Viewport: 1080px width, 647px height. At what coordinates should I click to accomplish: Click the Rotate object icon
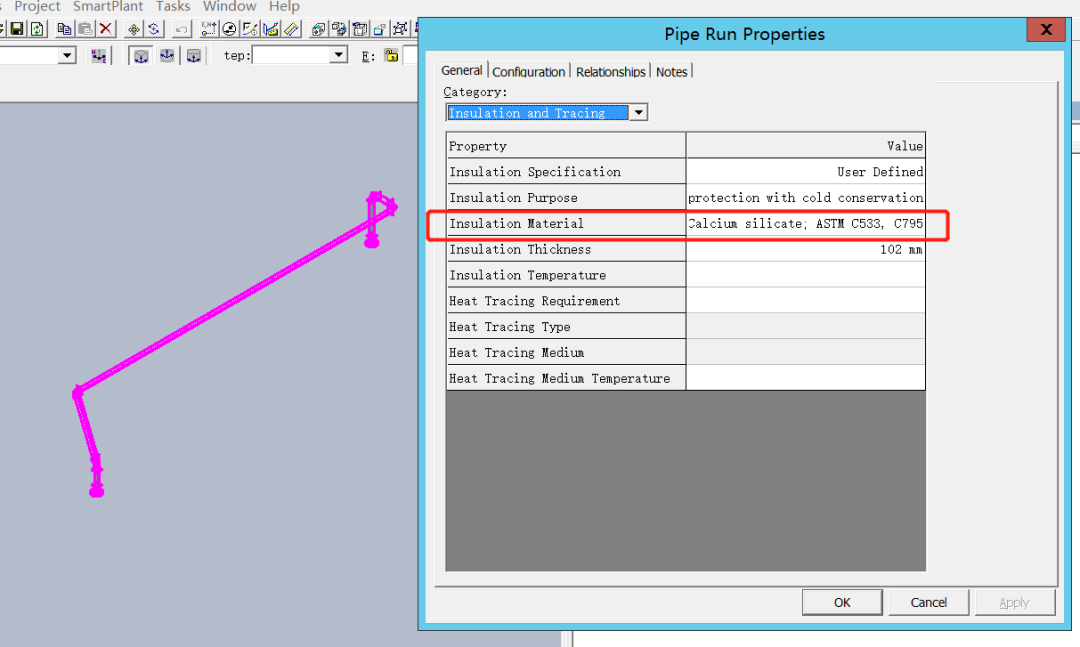point(154,29)
